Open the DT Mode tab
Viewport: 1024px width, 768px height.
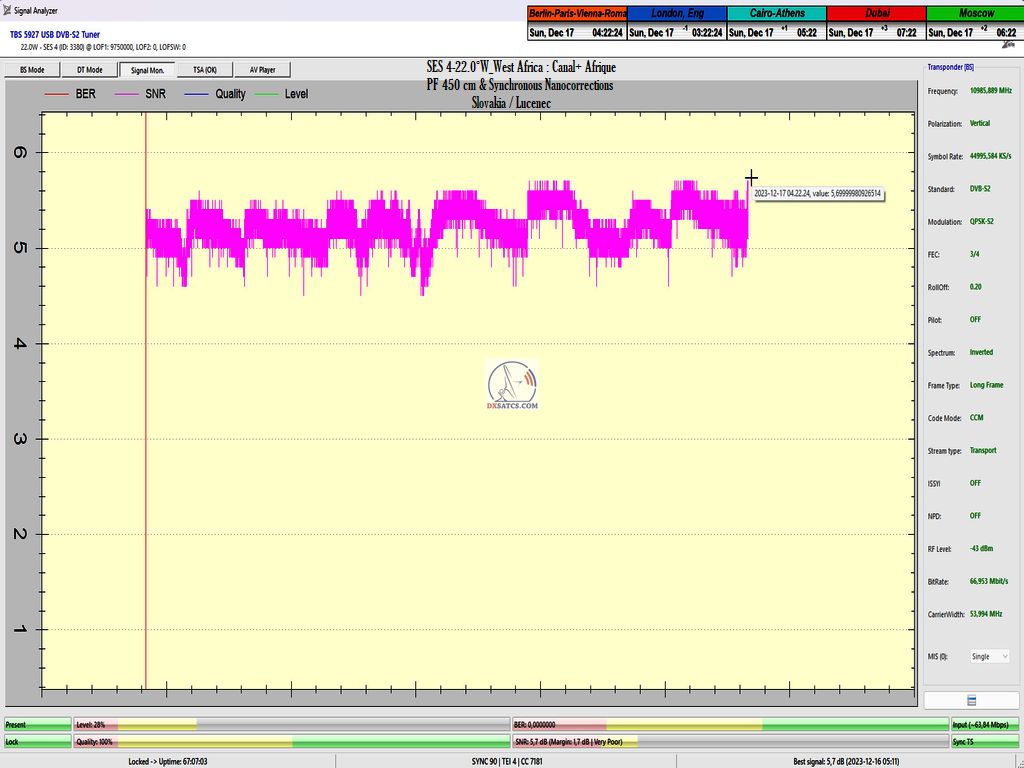[89, 70]
